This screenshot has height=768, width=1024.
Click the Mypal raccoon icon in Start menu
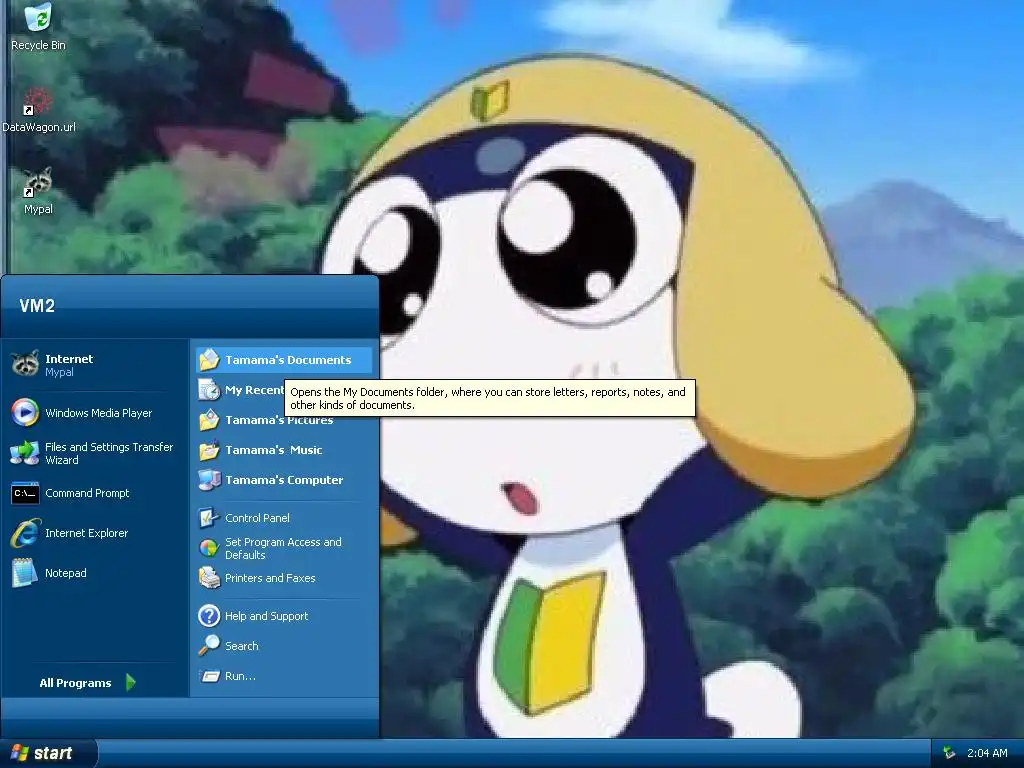point(25,363)
